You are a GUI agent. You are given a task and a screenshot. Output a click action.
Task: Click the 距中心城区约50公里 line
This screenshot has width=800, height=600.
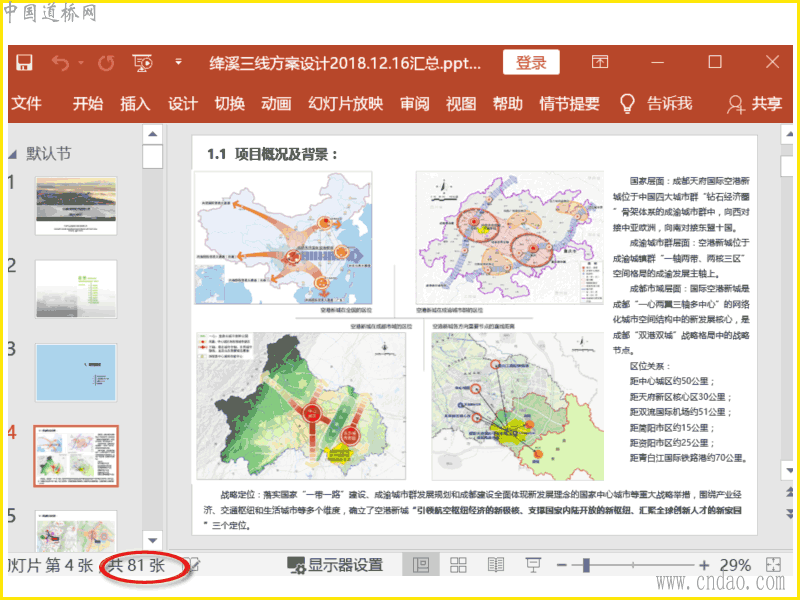672,381
